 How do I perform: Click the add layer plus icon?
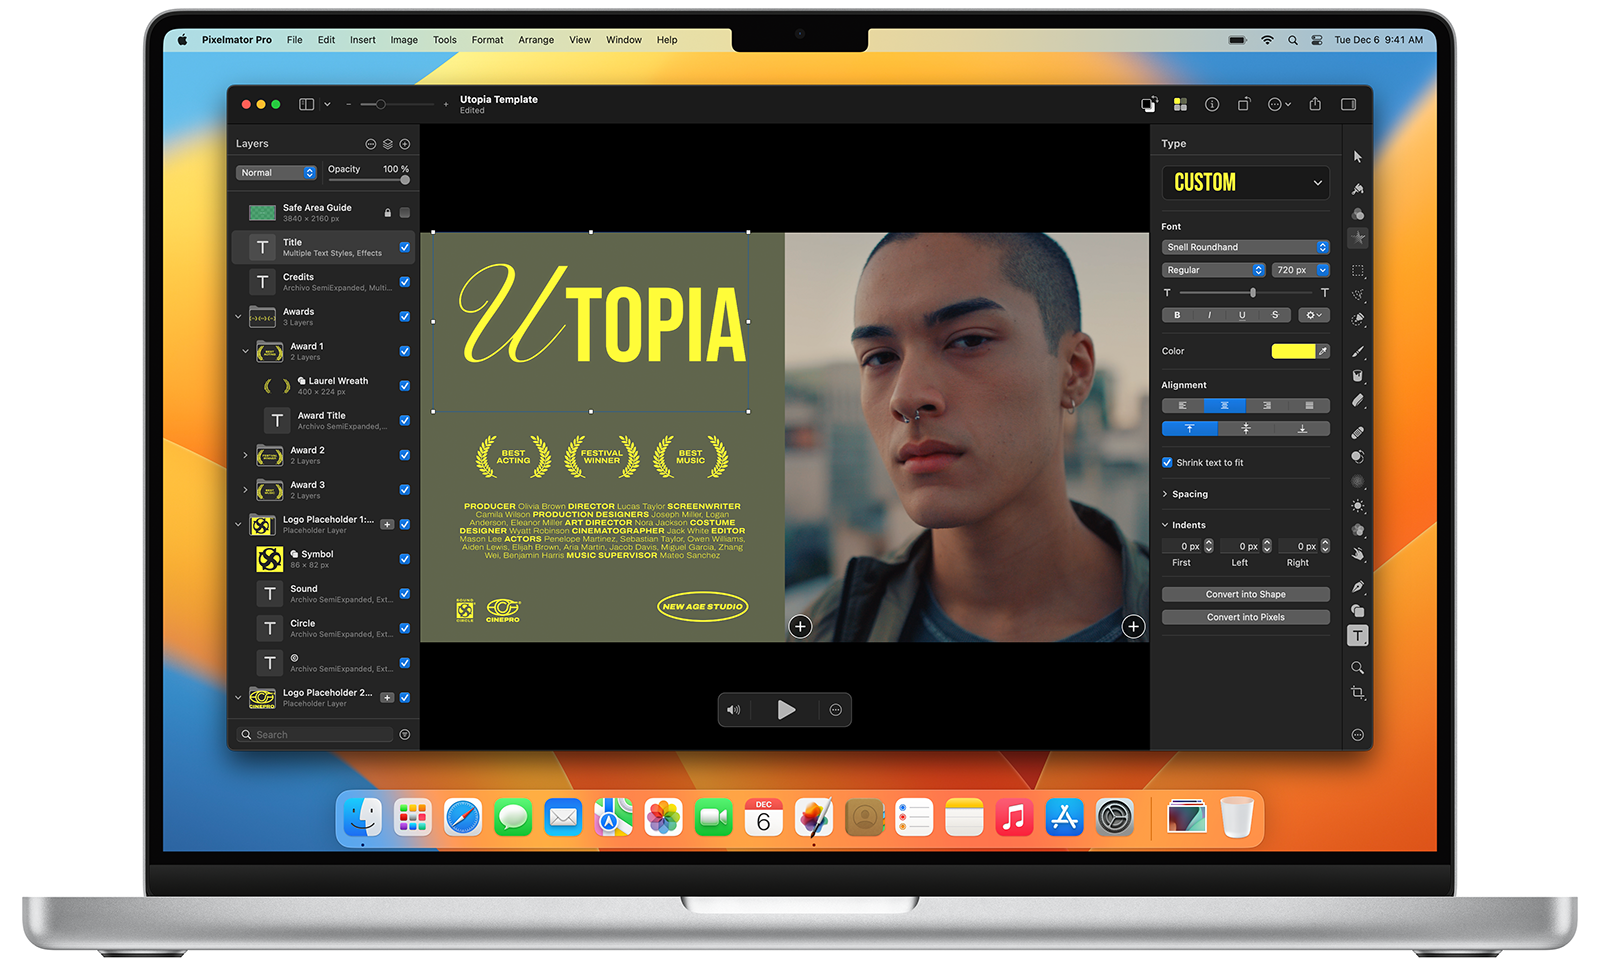click(x=405, y=144)
